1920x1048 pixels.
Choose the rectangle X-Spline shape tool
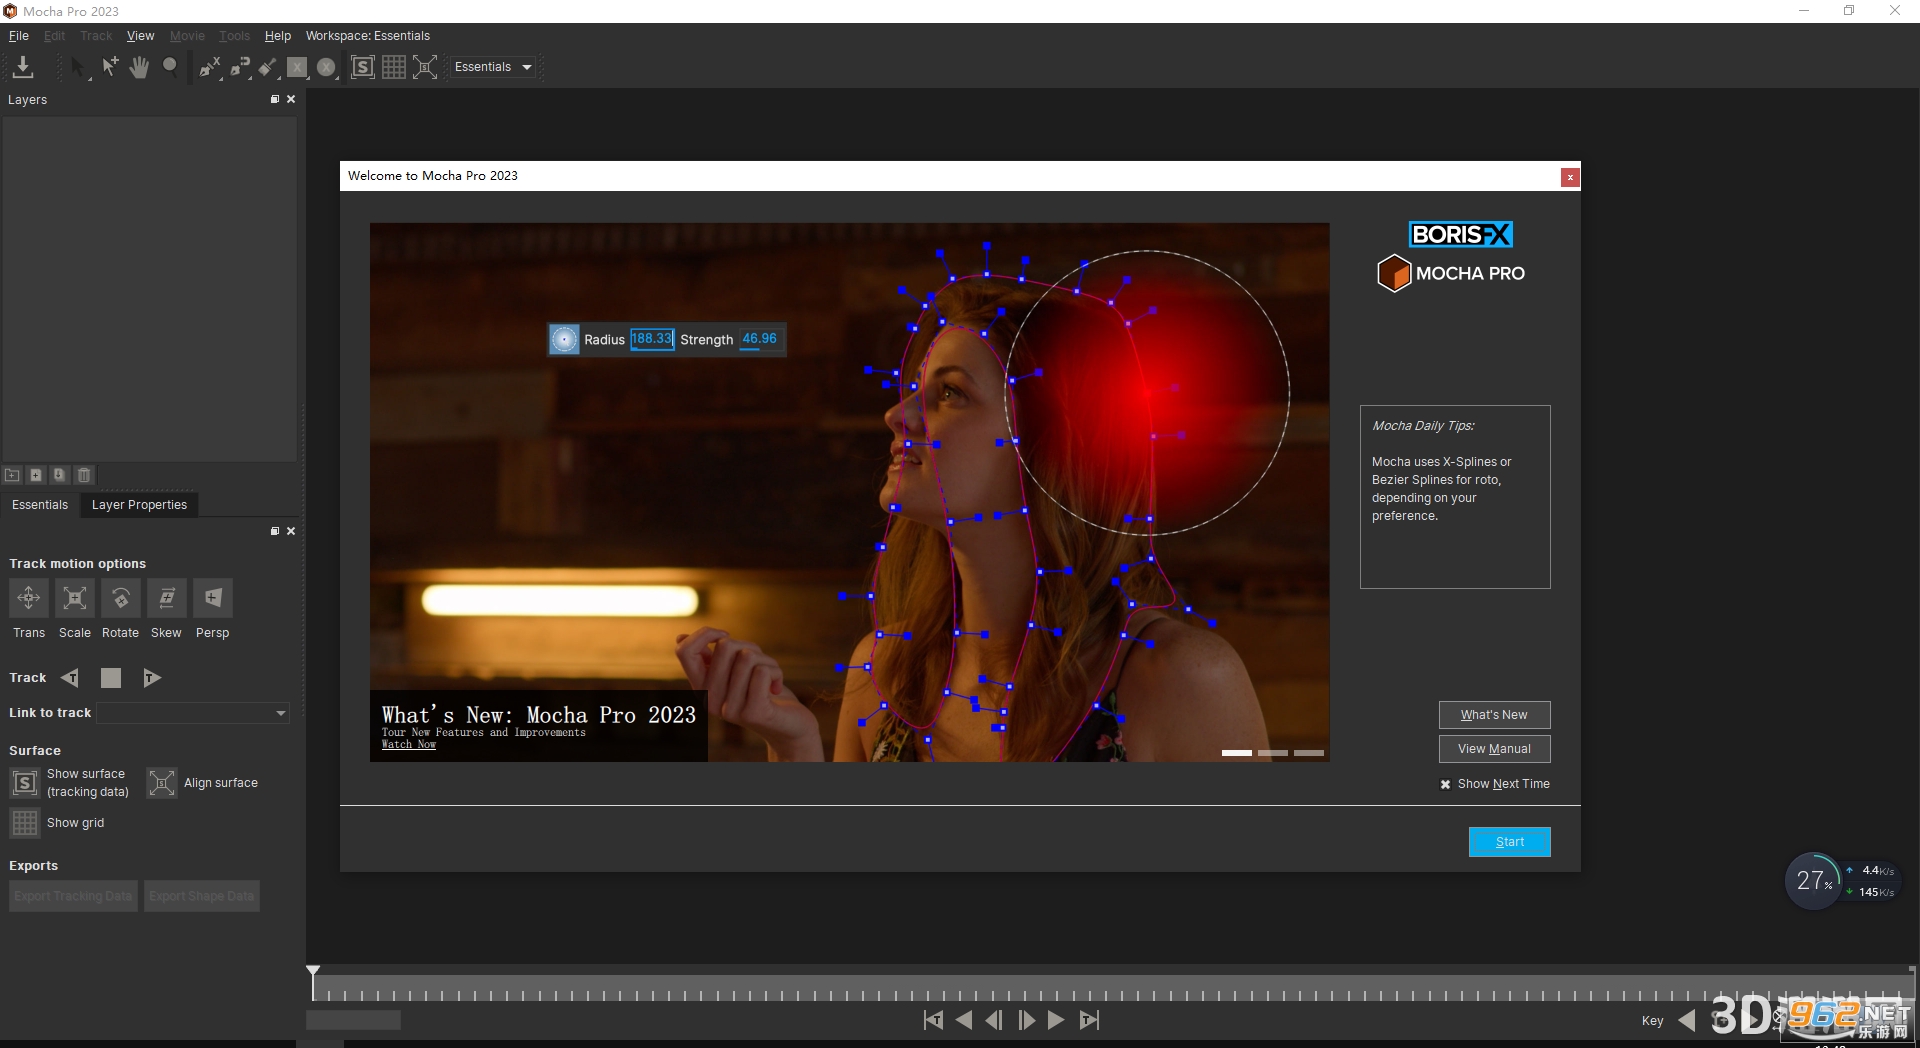coord(297,67)
